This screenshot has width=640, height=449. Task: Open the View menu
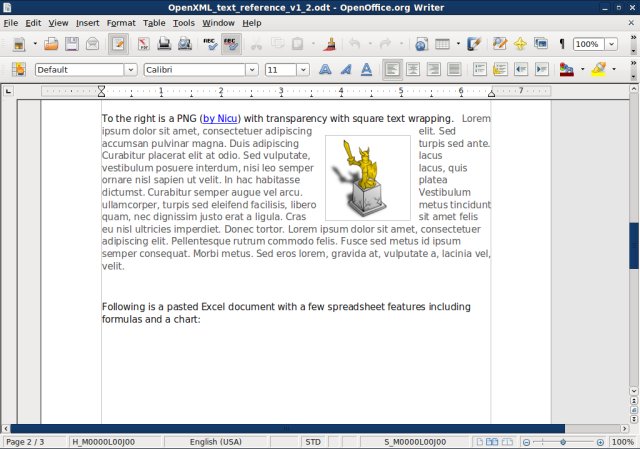[x=58, y=23]
